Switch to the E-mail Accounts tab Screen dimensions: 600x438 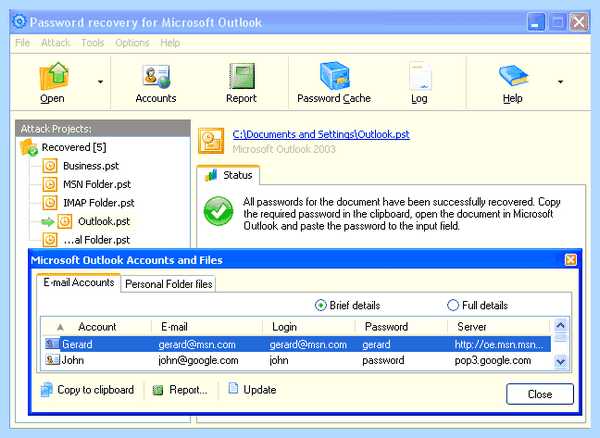[x=79, y=282]
